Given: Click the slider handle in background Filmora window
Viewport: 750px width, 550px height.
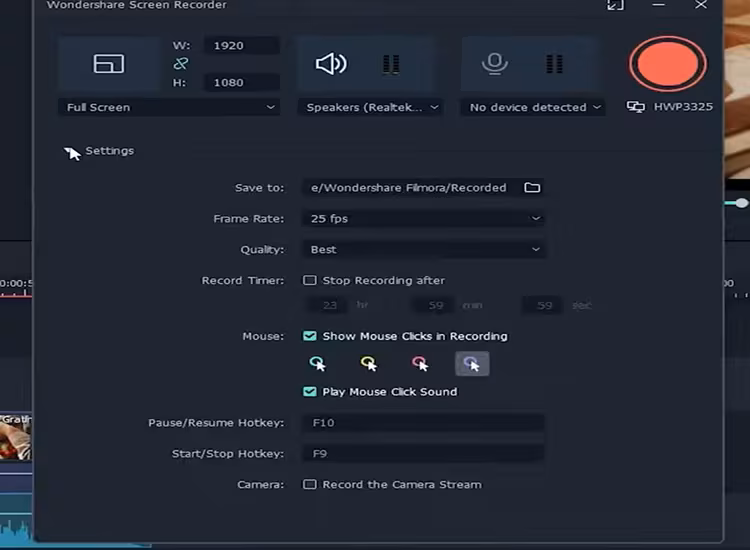Looking at the screenshot, I should 742,203.
